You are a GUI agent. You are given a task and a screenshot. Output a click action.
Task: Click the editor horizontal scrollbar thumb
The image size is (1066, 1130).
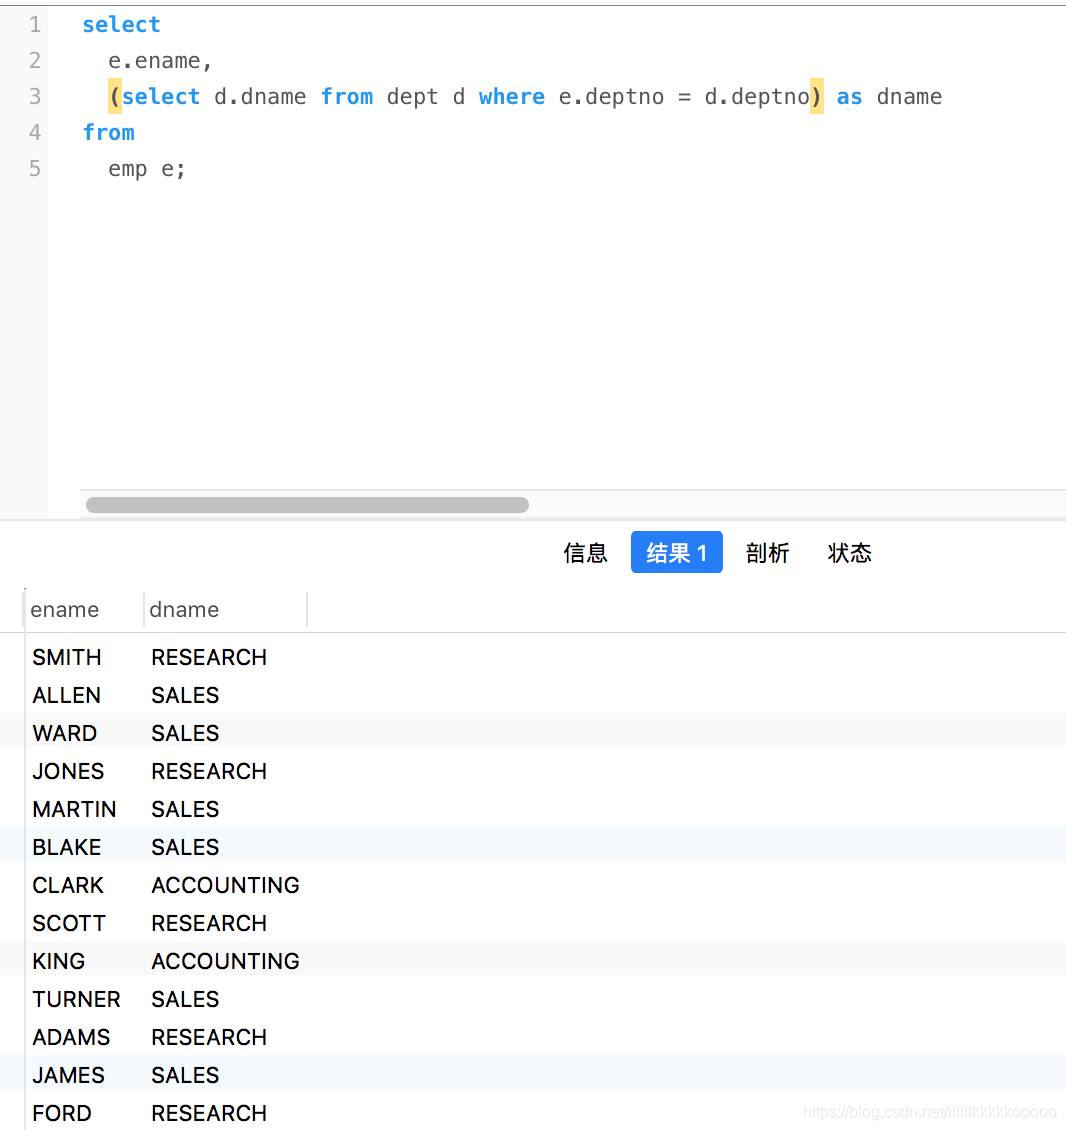(x=307, y=504)
